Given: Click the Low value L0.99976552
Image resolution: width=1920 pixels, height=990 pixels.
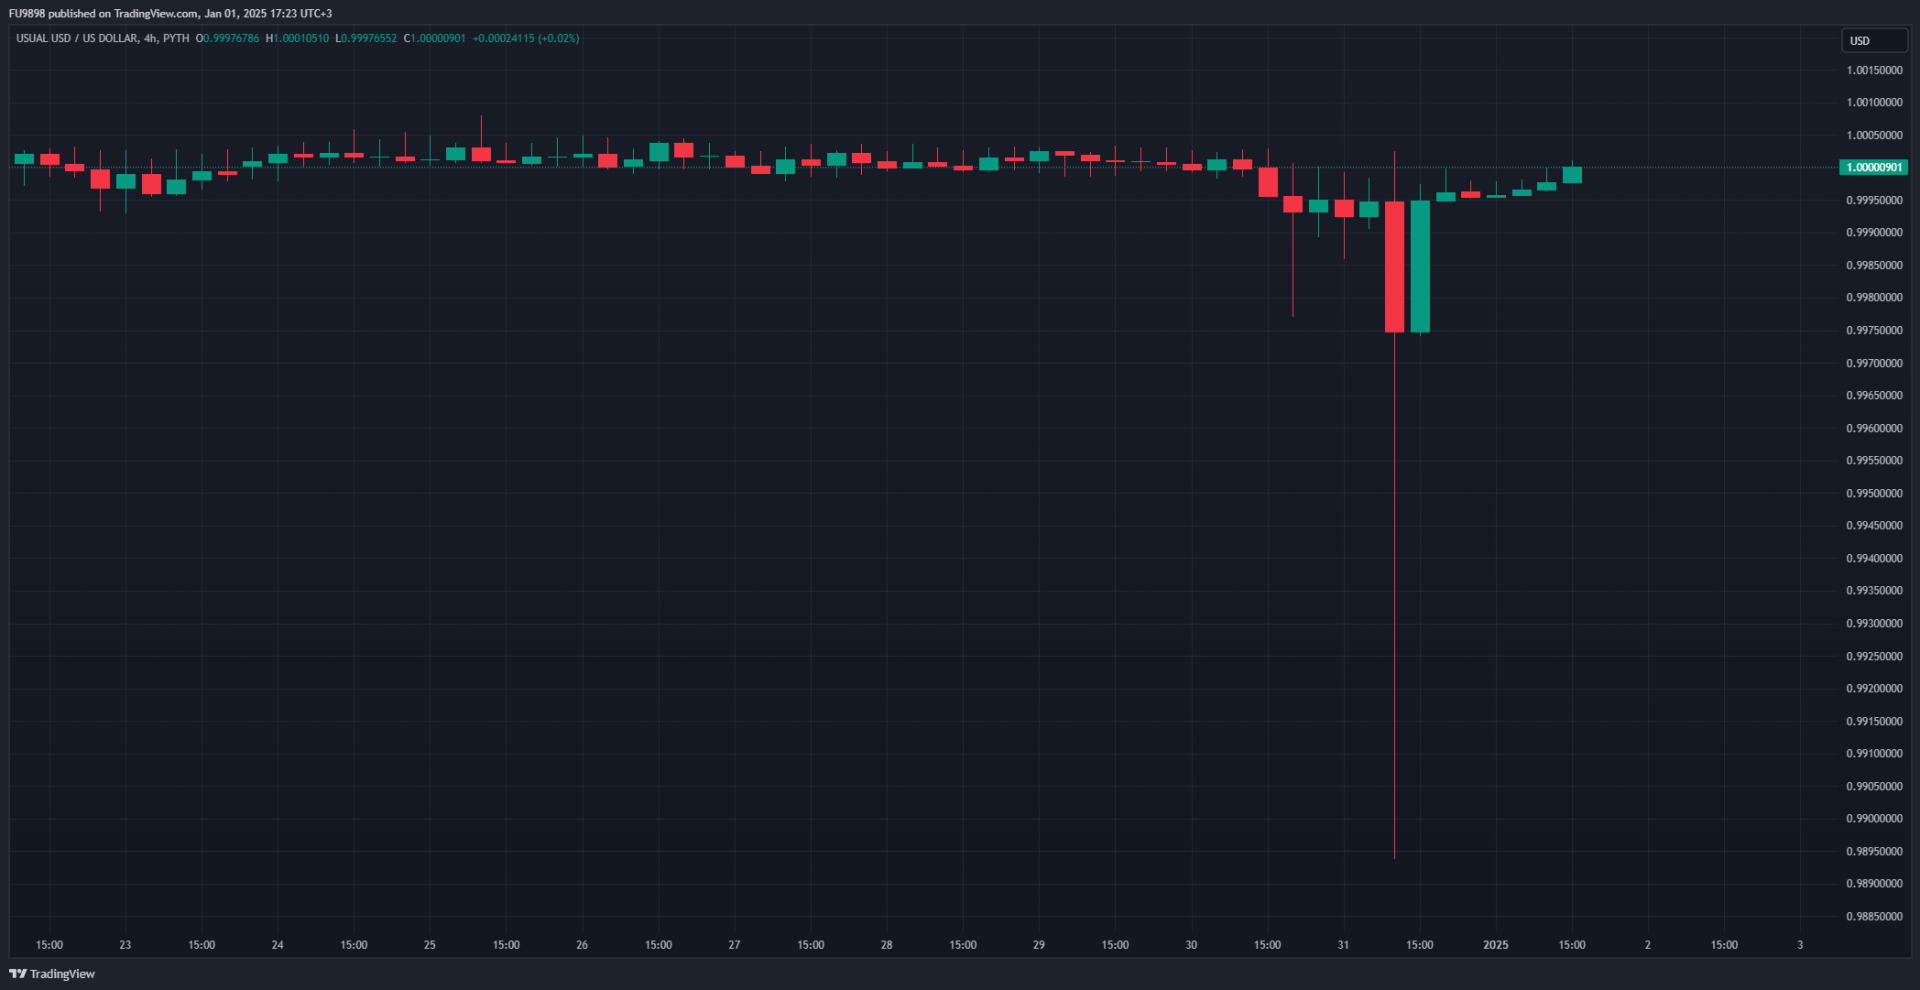Looking at the screenshot, I should (x=366, y=39).
